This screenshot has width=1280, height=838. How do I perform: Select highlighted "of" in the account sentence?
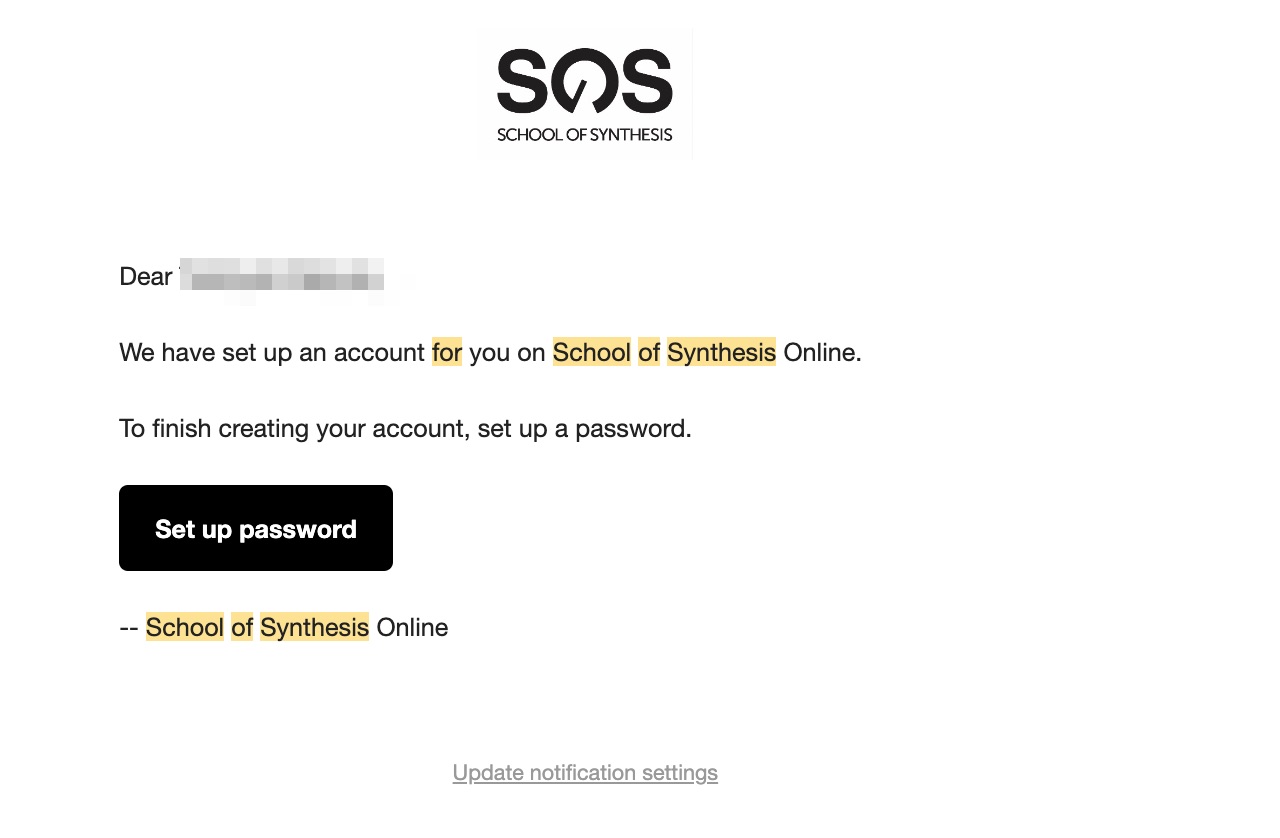click(649, 353)
